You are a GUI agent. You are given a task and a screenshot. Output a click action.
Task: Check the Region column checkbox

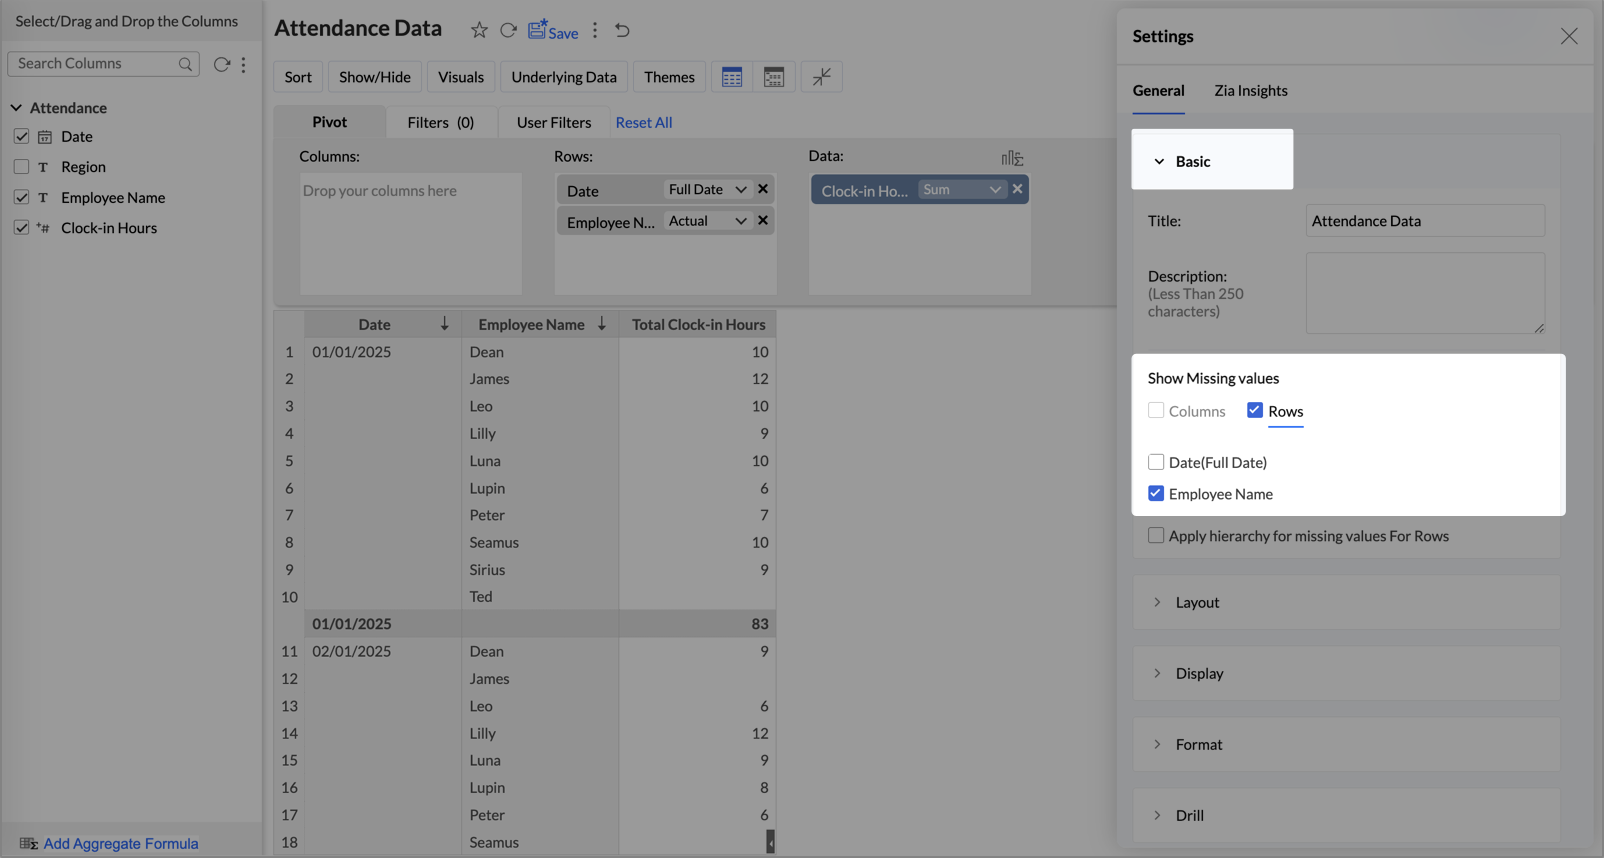[x=21, y=167]
